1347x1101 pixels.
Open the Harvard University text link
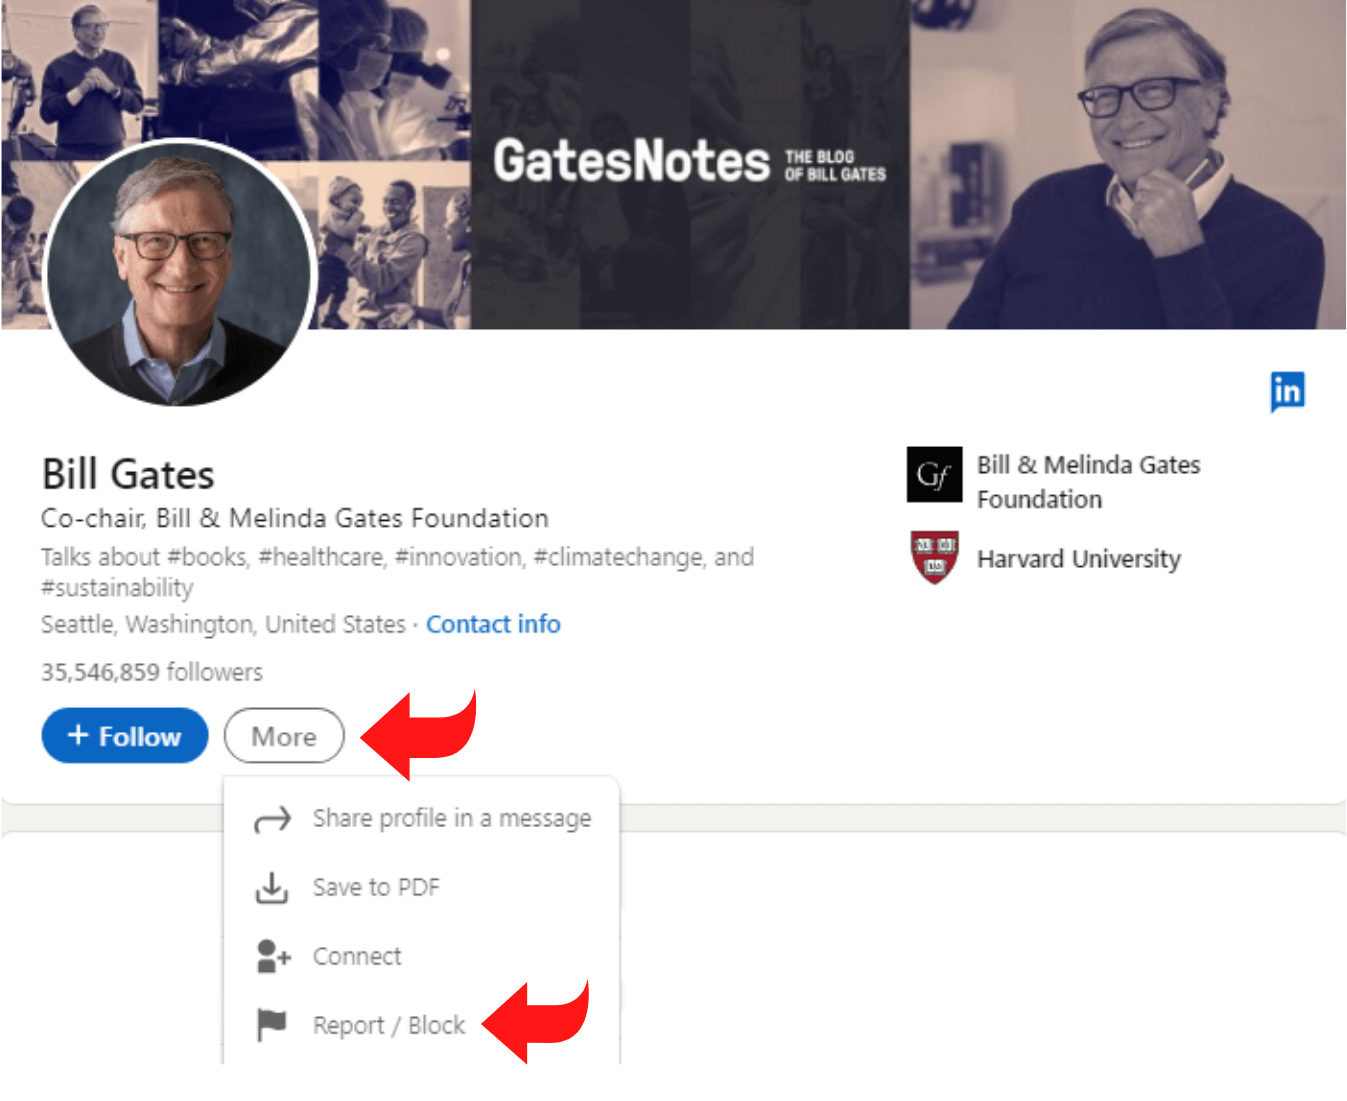click(1078, 559)
